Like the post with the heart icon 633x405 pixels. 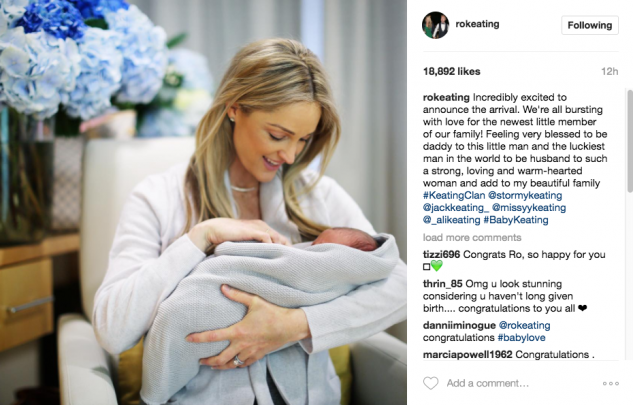point(430,383)
